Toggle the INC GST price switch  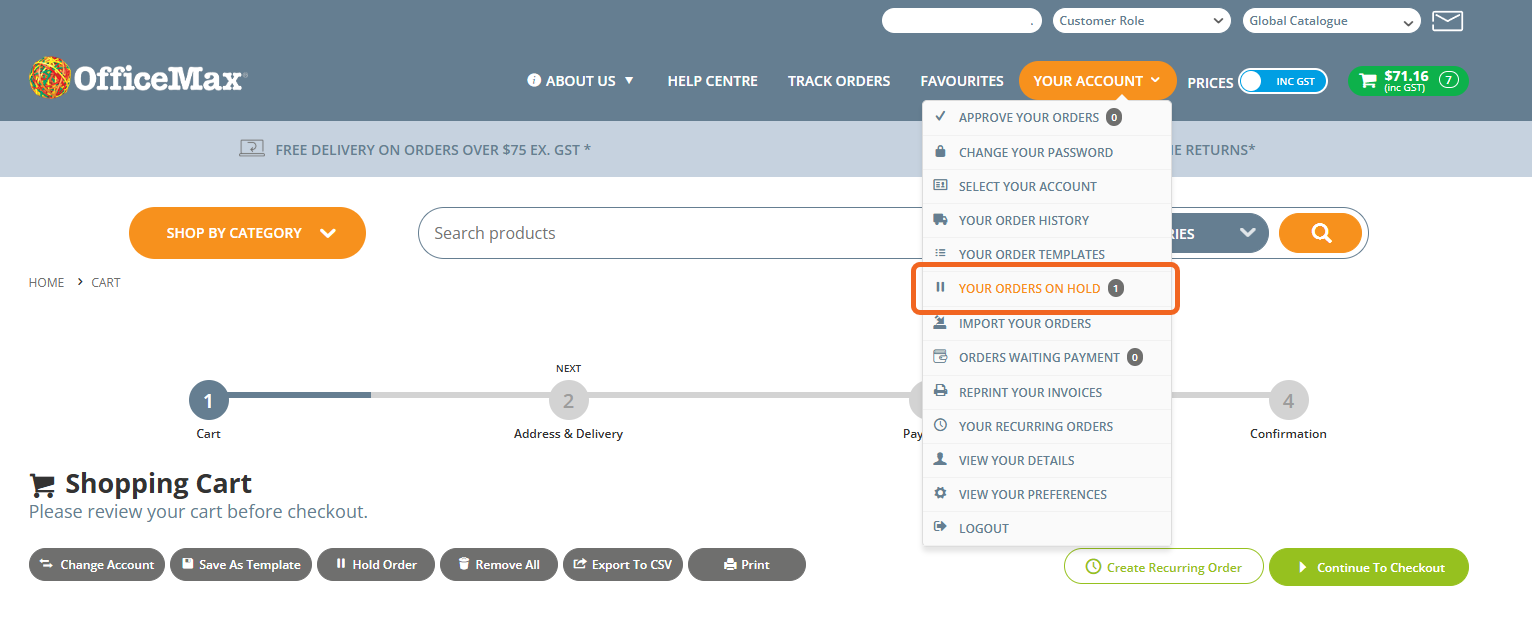click(1283, 82)
